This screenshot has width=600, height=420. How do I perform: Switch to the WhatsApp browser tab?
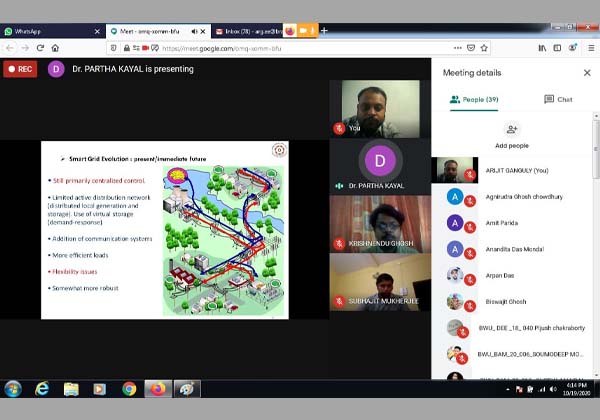50,31
